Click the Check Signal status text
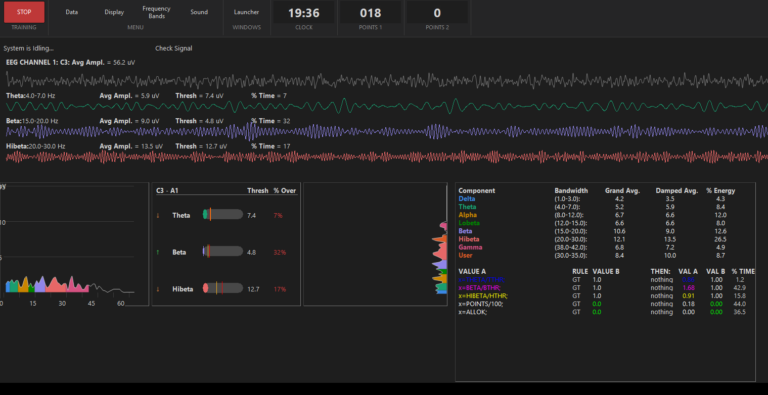768x395 pixels. [174, 49]
